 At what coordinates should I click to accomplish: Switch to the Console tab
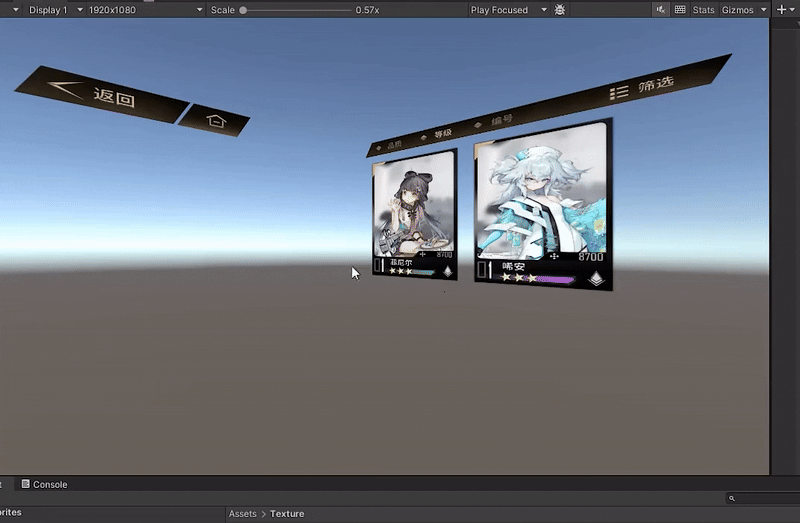(44, 484)
